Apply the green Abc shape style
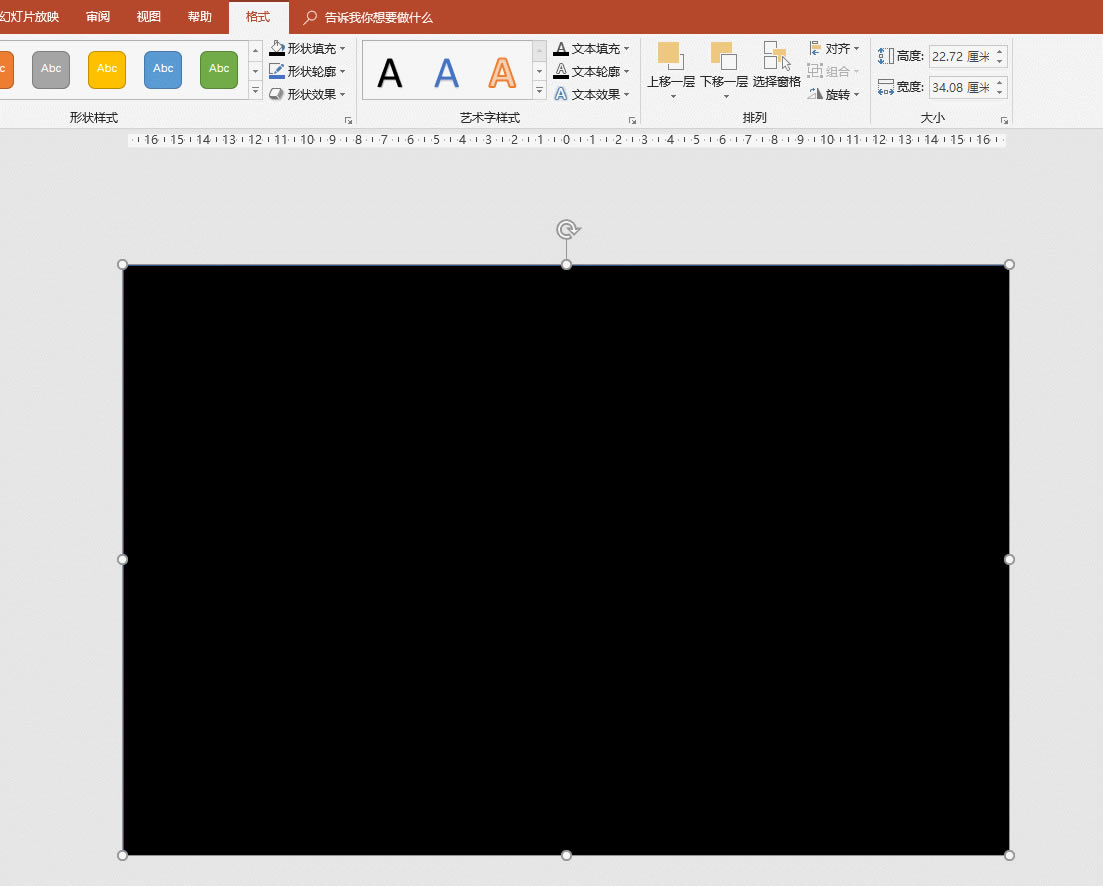The width and height of the screenshot is (1103, 886). [x=219, y=69]
